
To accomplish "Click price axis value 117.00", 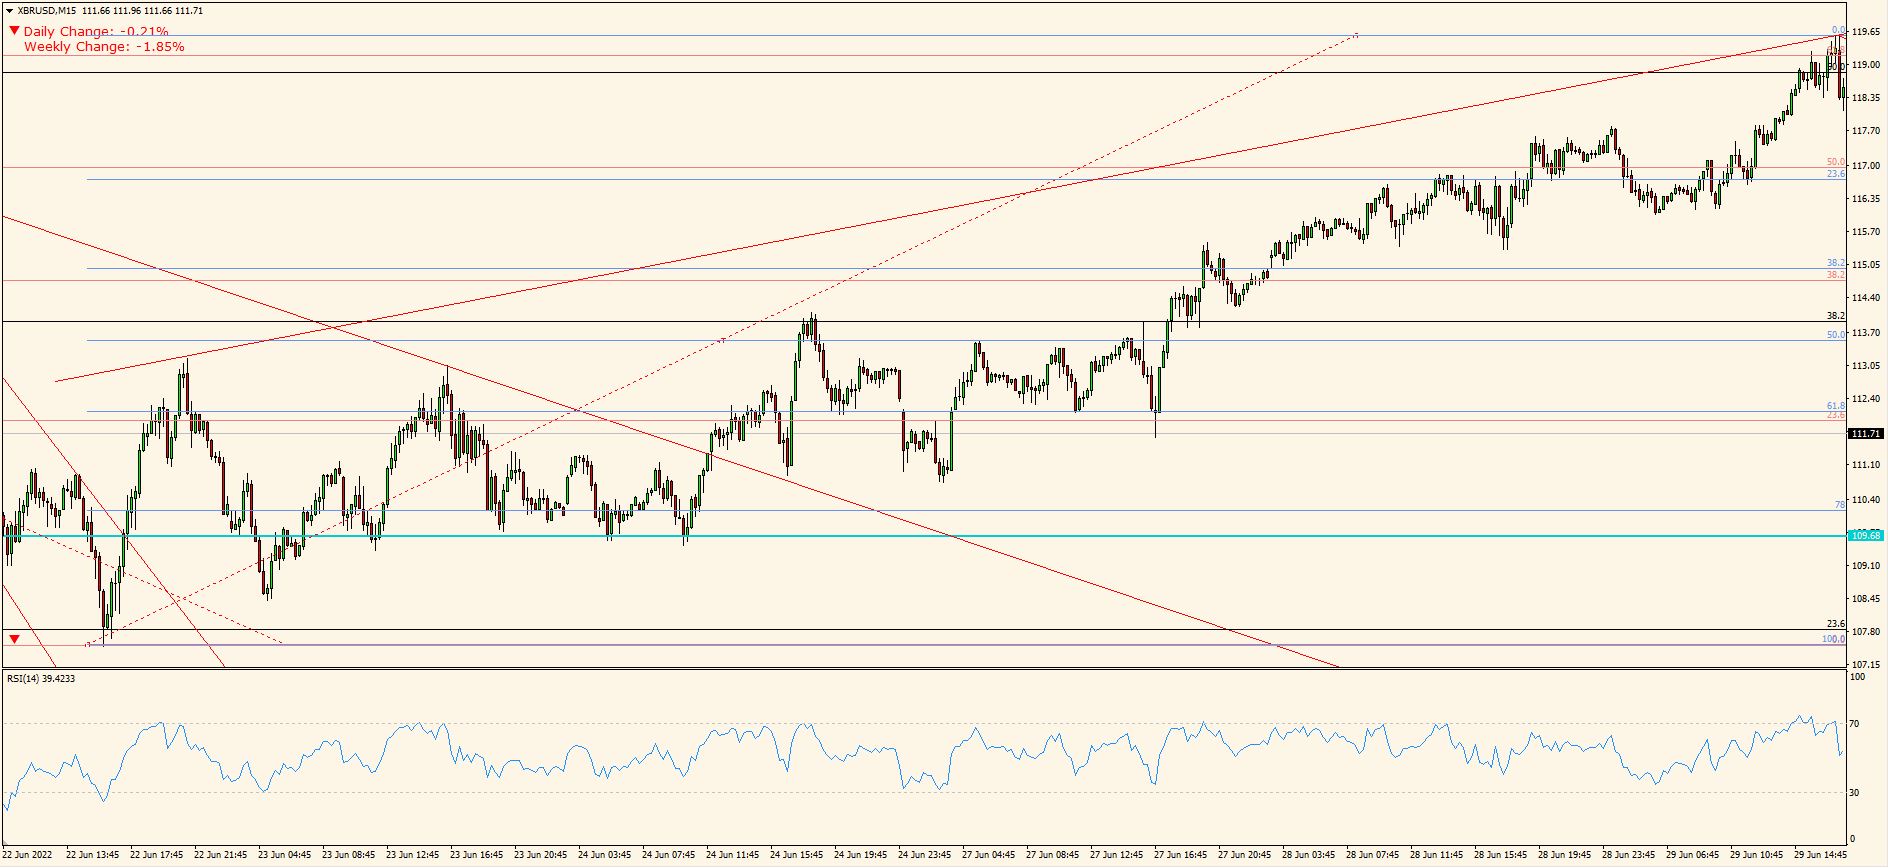I will [x=1865, y=166].
